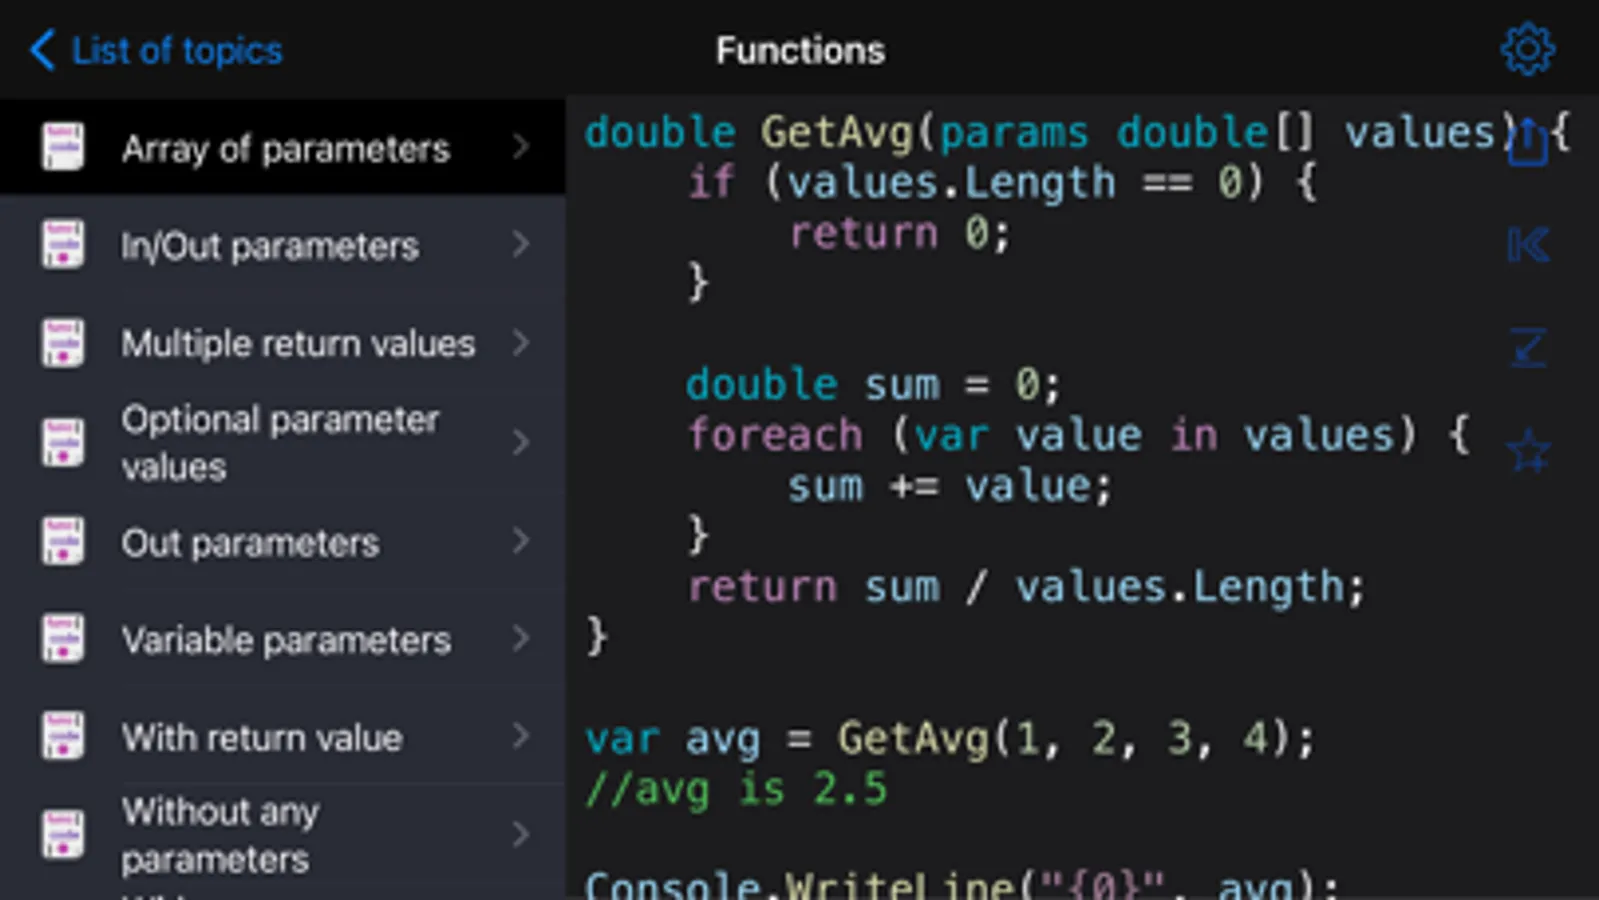
Task: Open the settings gear icon
Action: pyautogui.click(x=1527, y=48)
